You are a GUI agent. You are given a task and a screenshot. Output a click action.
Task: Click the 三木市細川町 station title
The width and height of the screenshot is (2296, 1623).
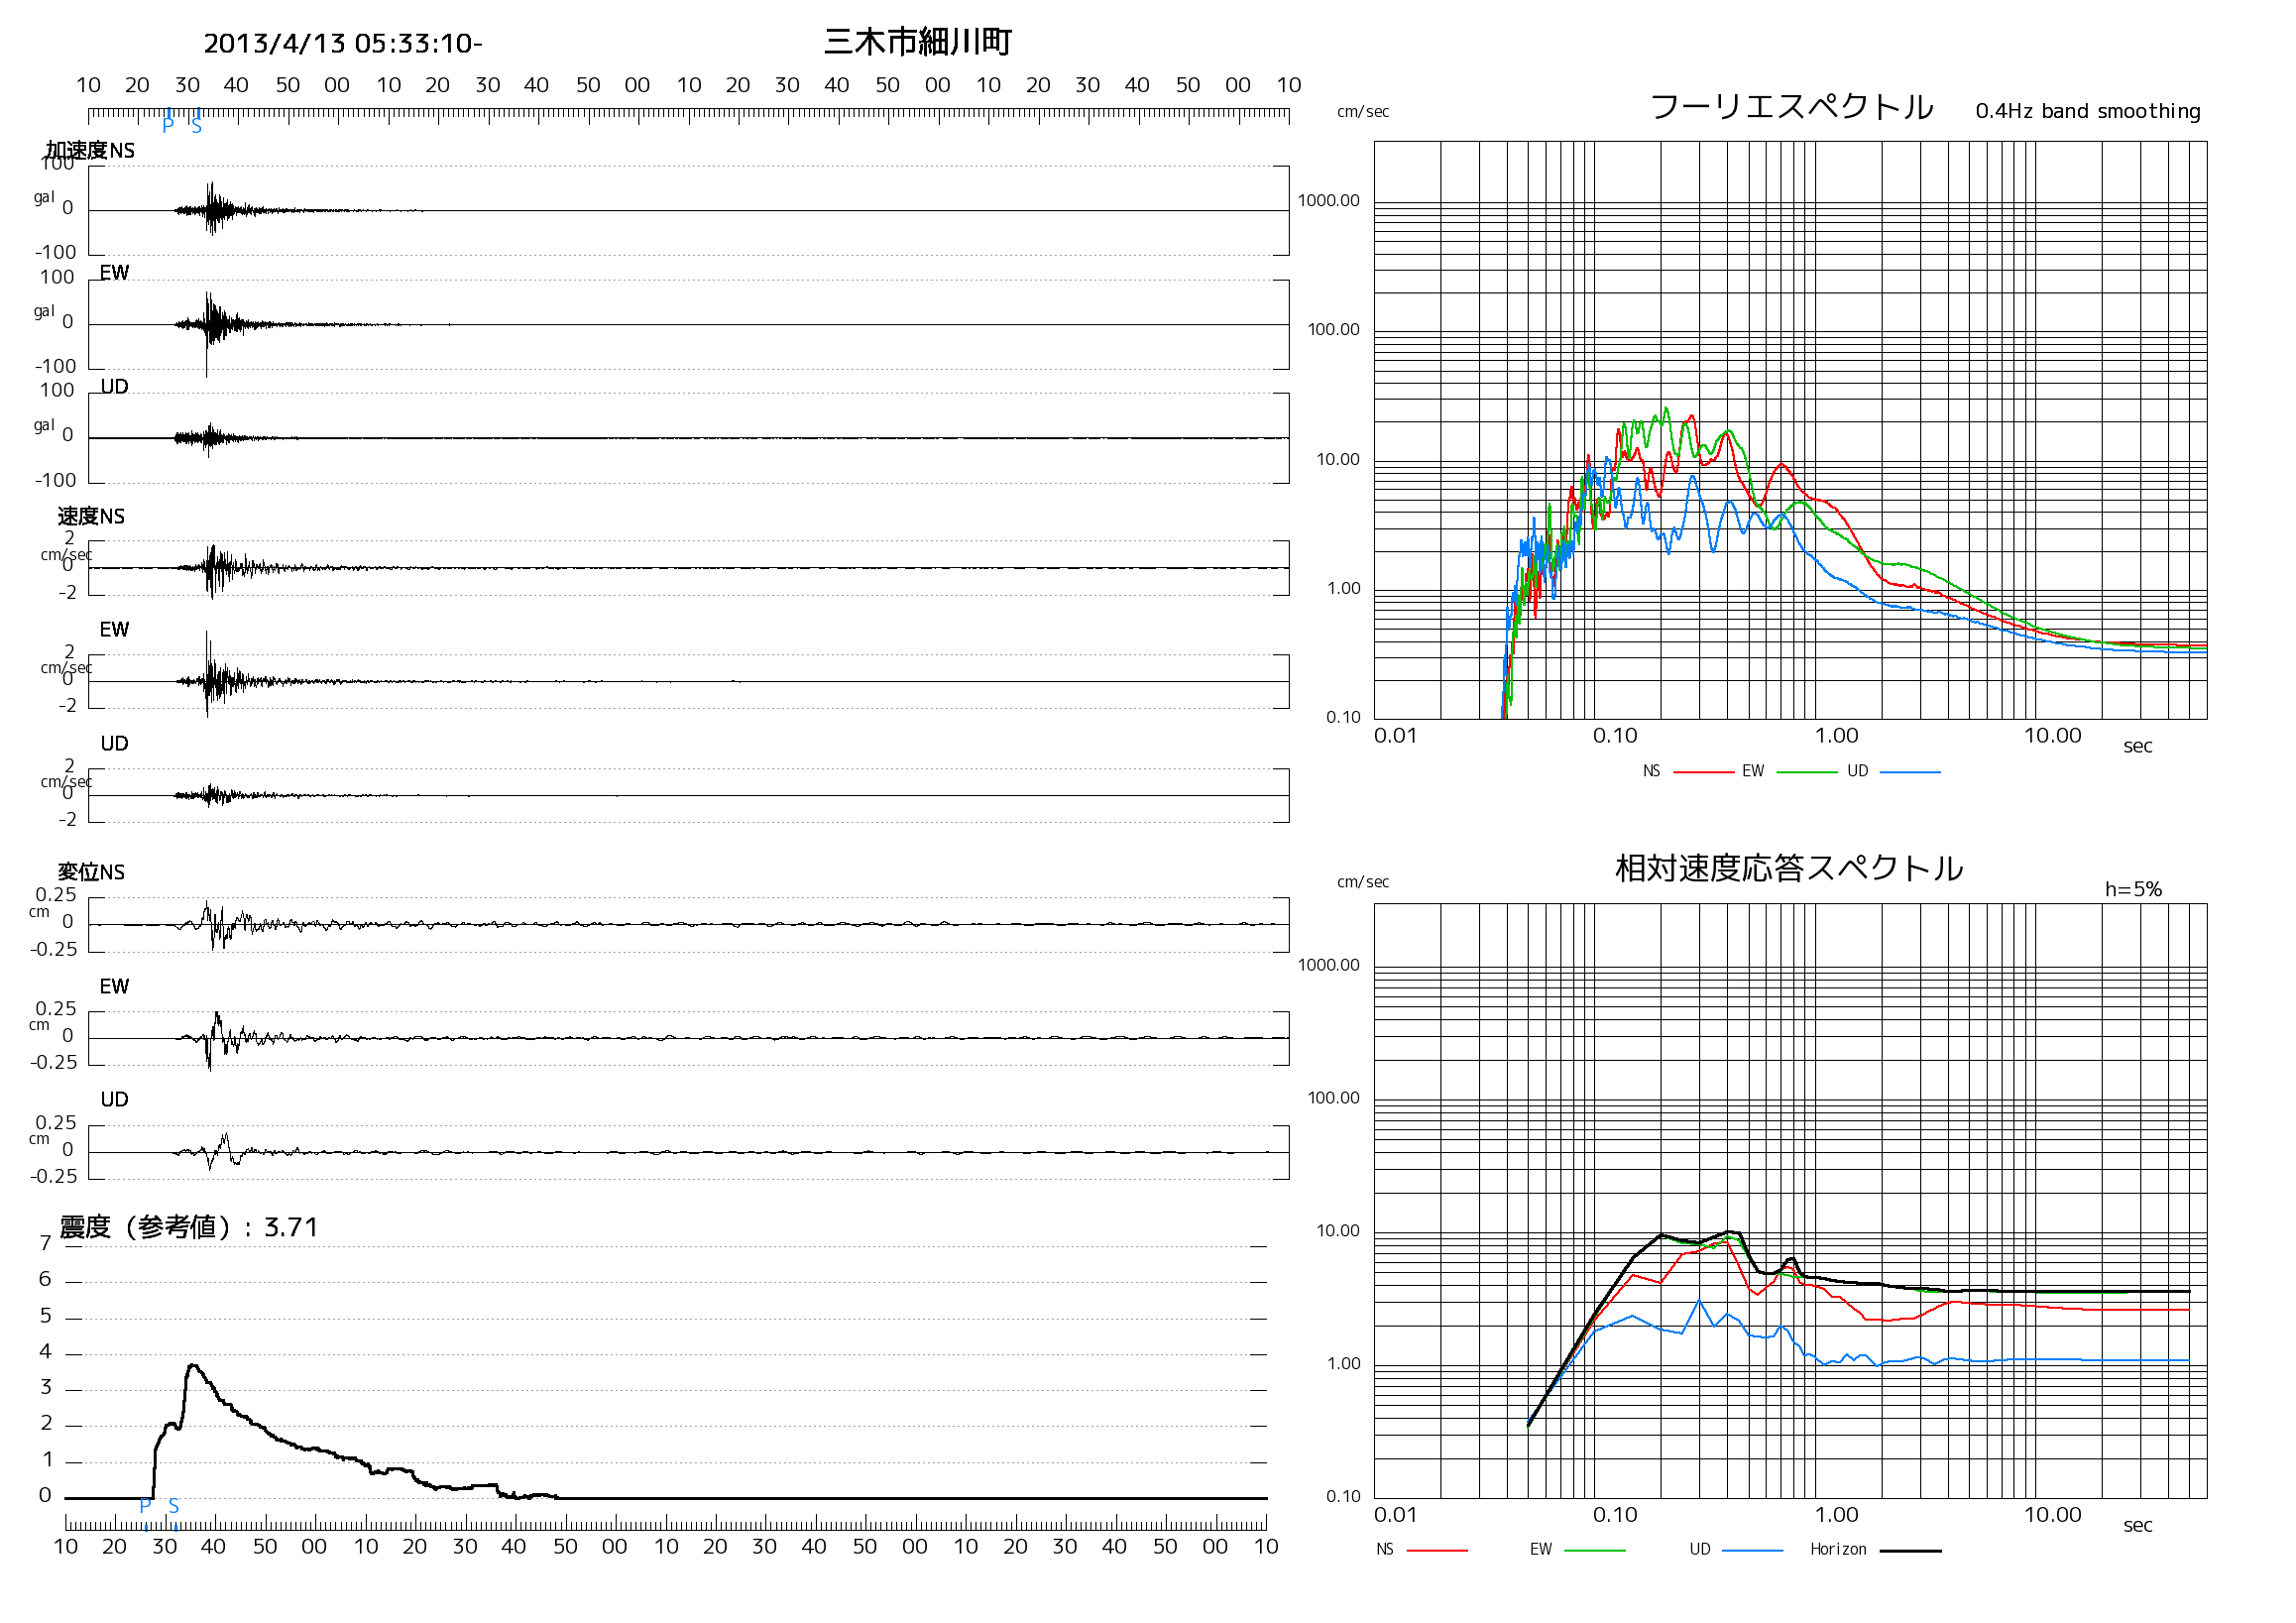[x=917, y=42]
